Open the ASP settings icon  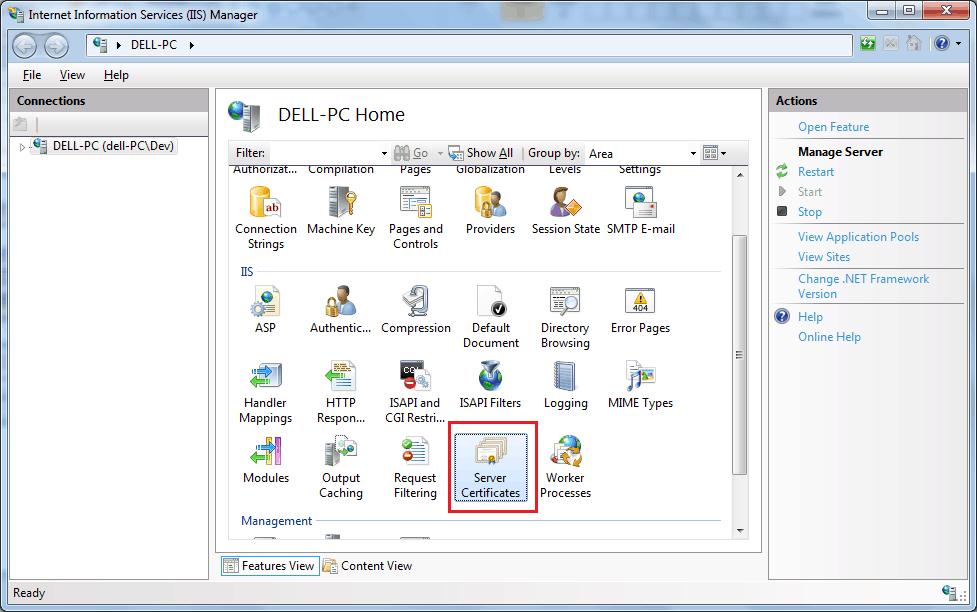(x=264, y=310)
